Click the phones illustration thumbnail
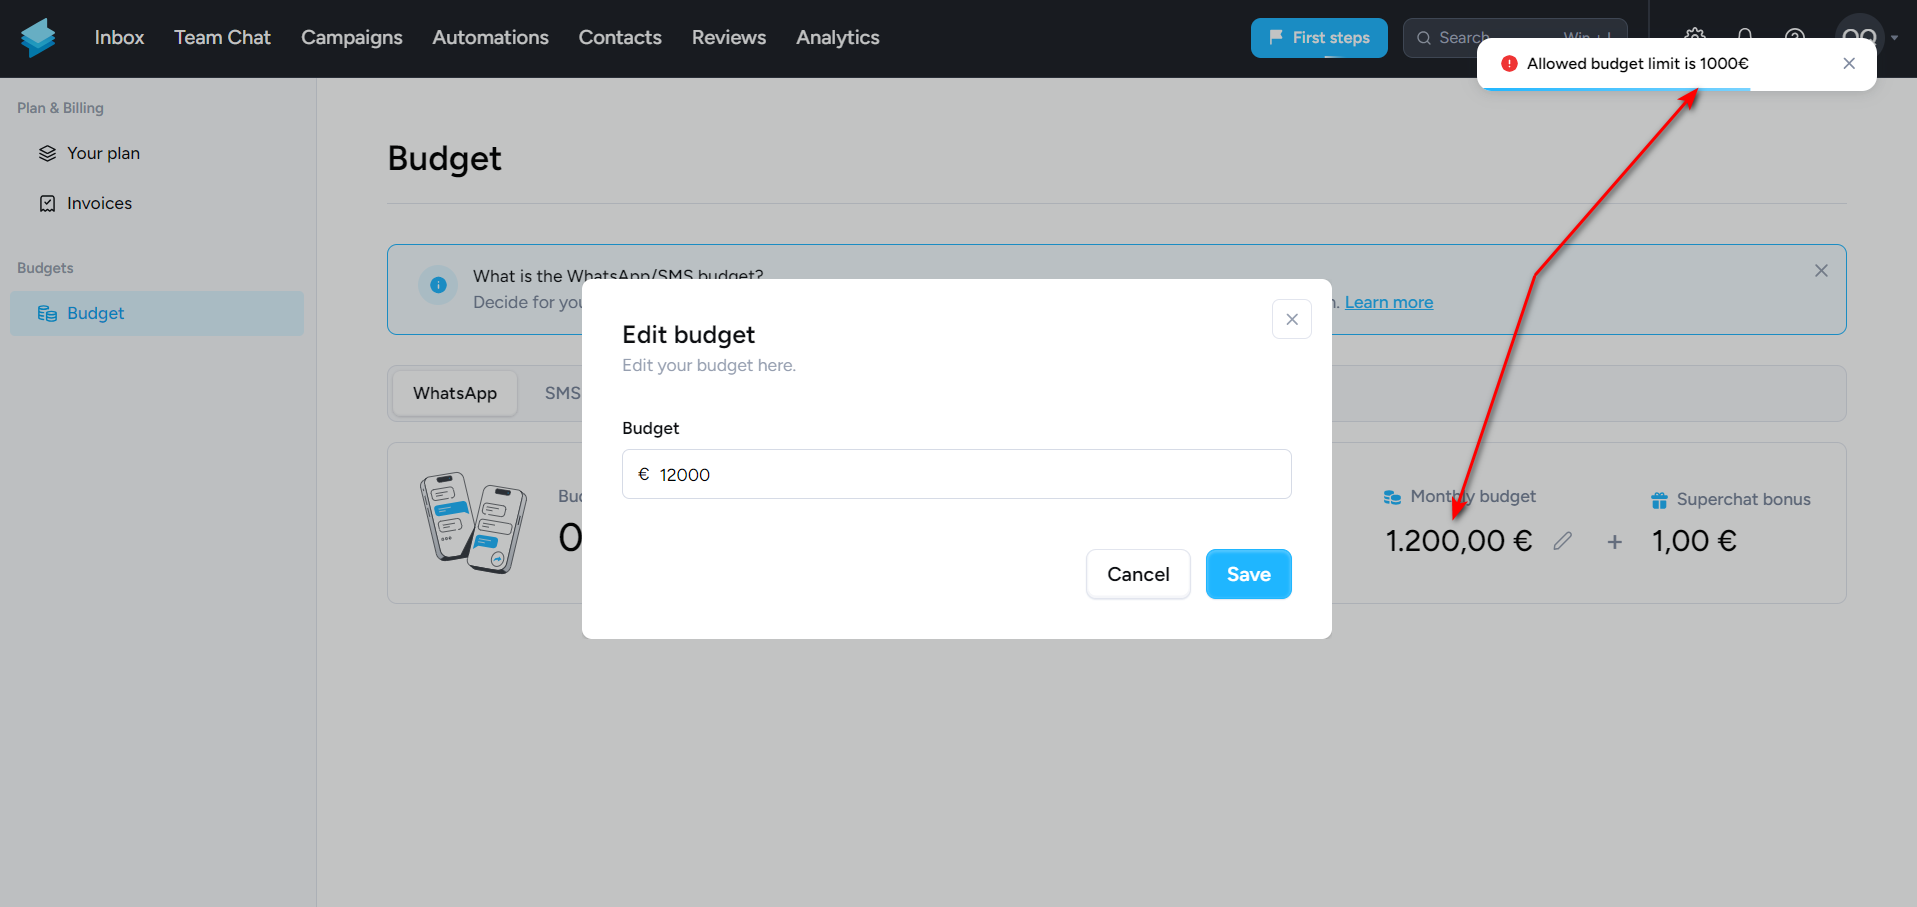Screen dimensions: 1917x907 473,522
